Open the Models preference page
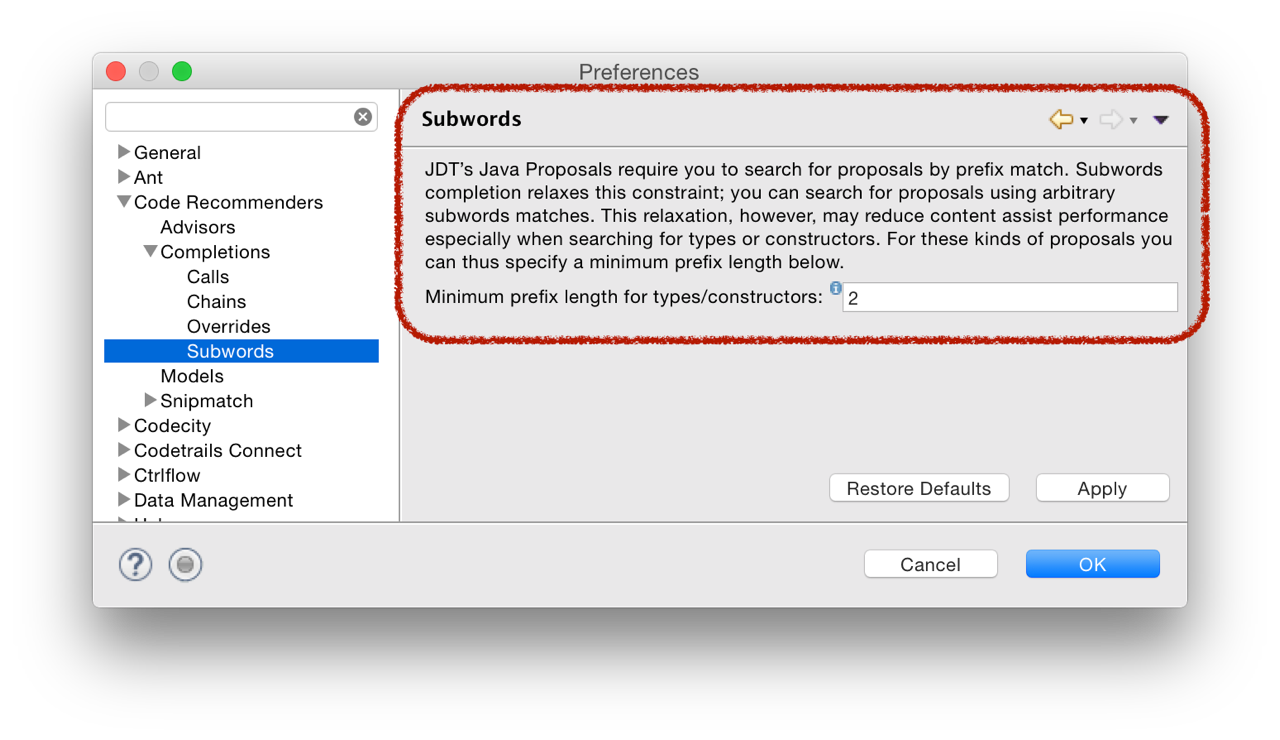1280x740 pixels. [192, 376]
